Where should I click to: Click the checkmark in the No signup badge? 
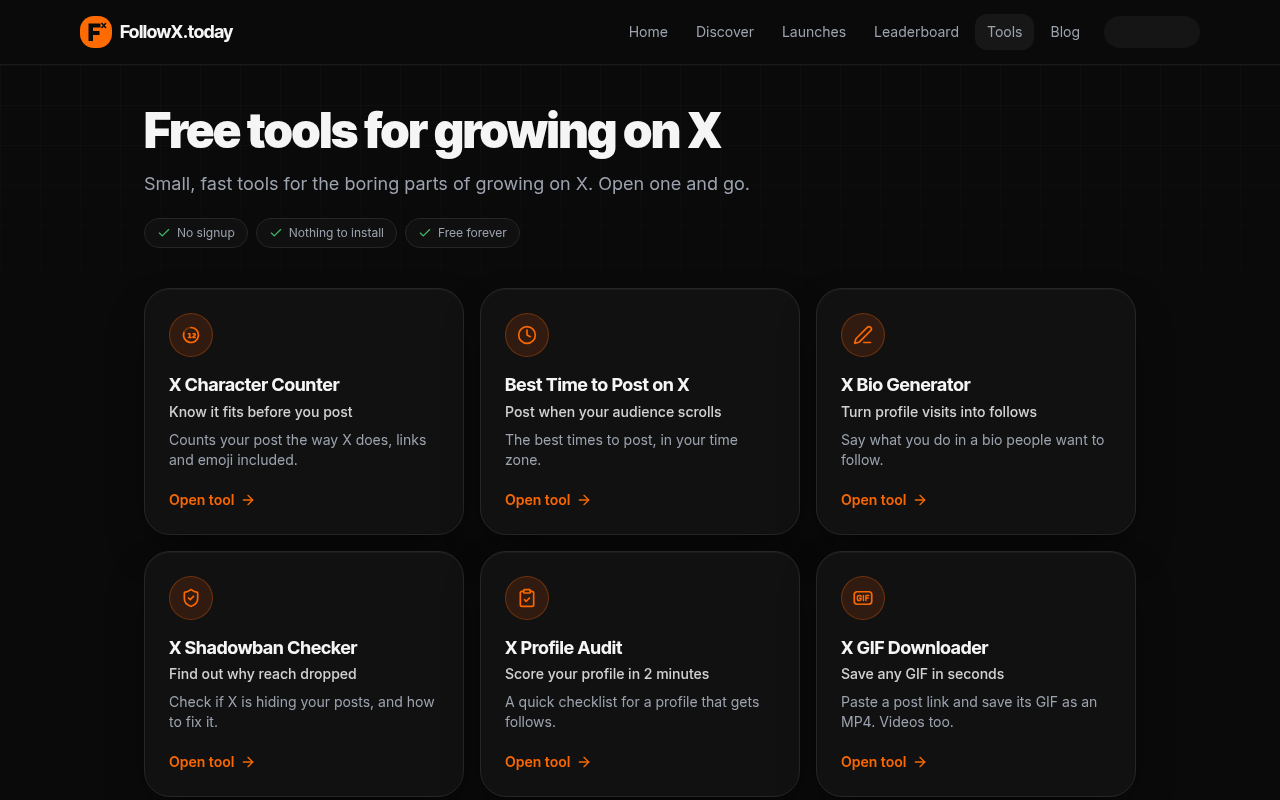(164, 233)
